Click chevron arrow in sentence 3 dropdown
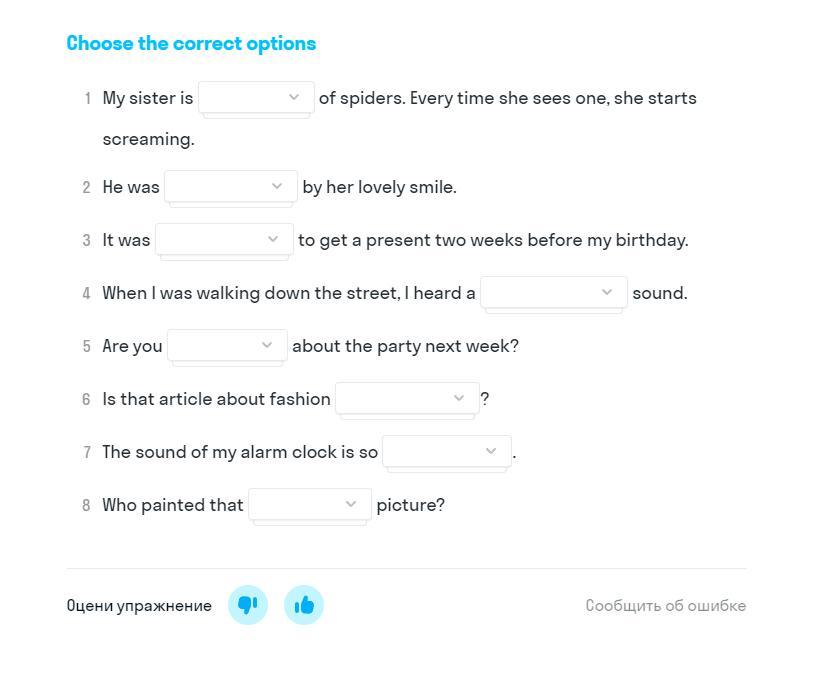The width and height of the screenshot is (820, 677). 273,239
